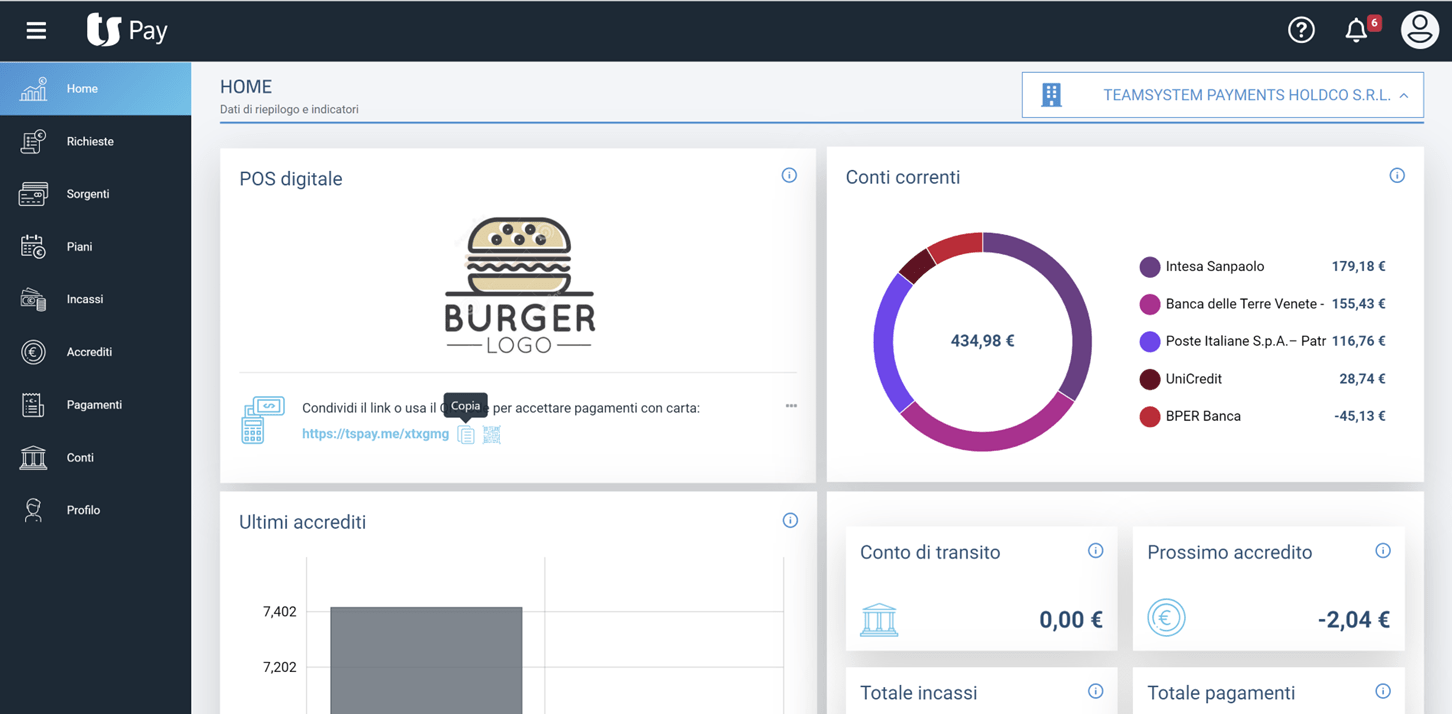
Task: Click the 7,202 axis label
Action: tap(280, 667)
